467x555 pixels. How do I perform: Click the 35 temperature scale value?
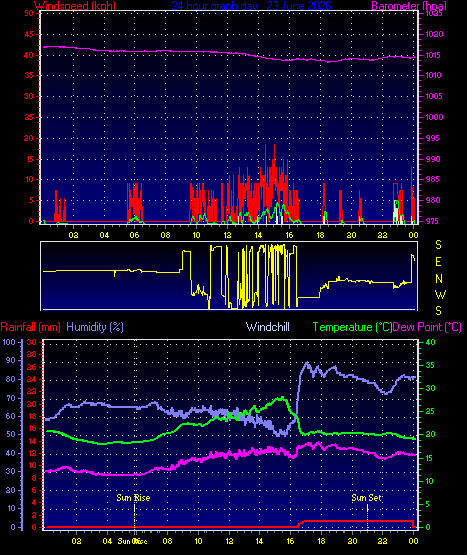point(430,365)
